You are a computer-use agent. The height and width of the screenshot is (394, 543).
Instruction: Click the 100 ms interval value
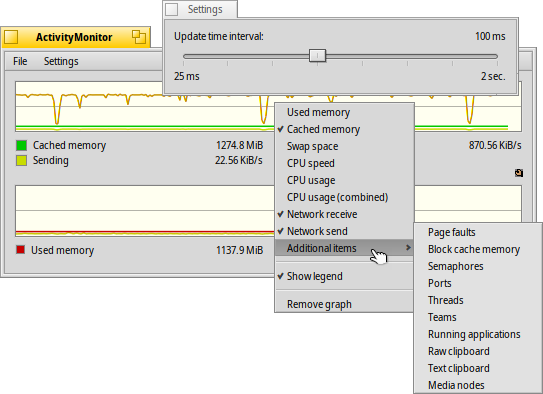click(490, 36)
